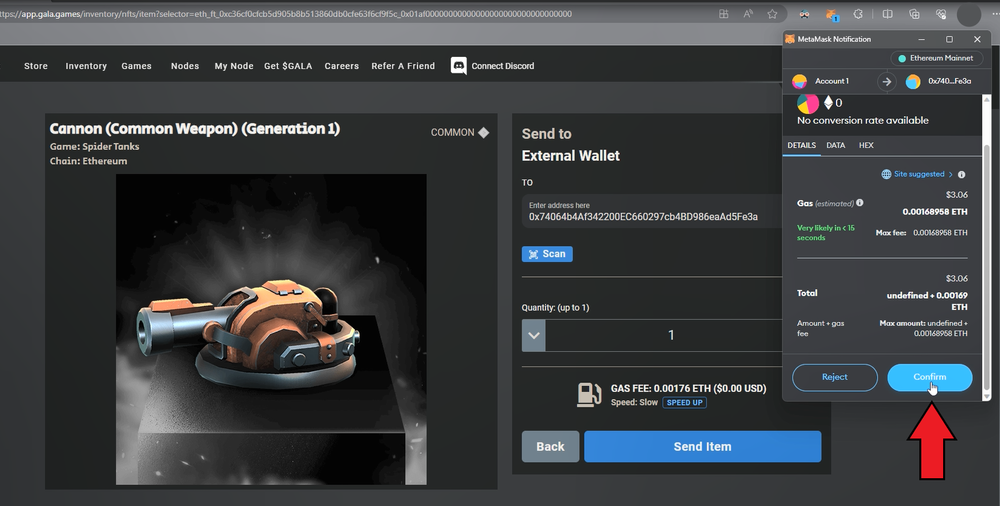Click the Discord logo icon
Viewport: 1000px width, 506px height.
coord(459,66)
